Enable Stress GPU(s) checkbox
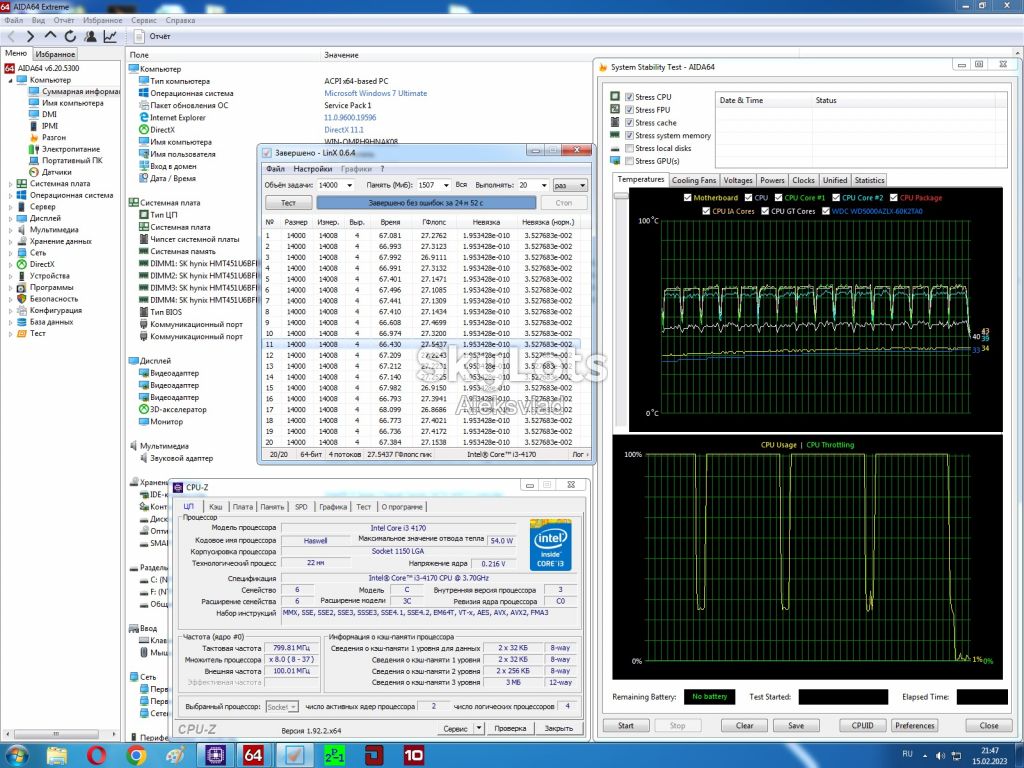This screenshot has height=768, width=1024. coord(630,161)
